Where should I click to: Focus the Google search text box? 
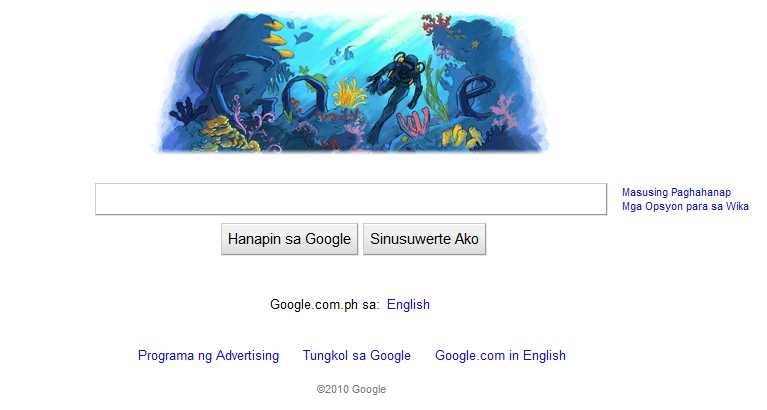(351, 199)
